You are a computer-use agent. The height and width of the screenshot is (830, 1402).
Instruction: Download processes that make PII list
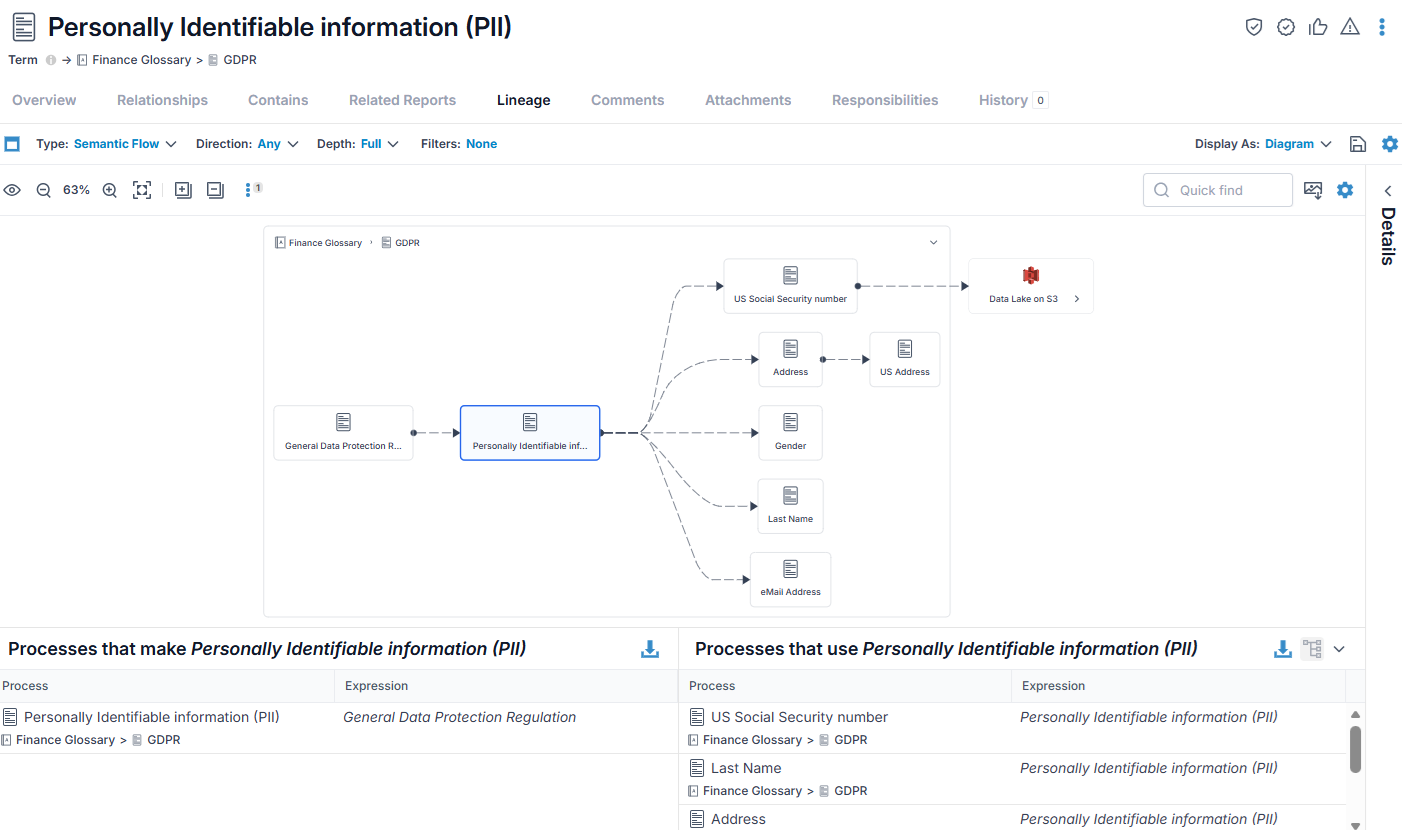pos(650,649)
